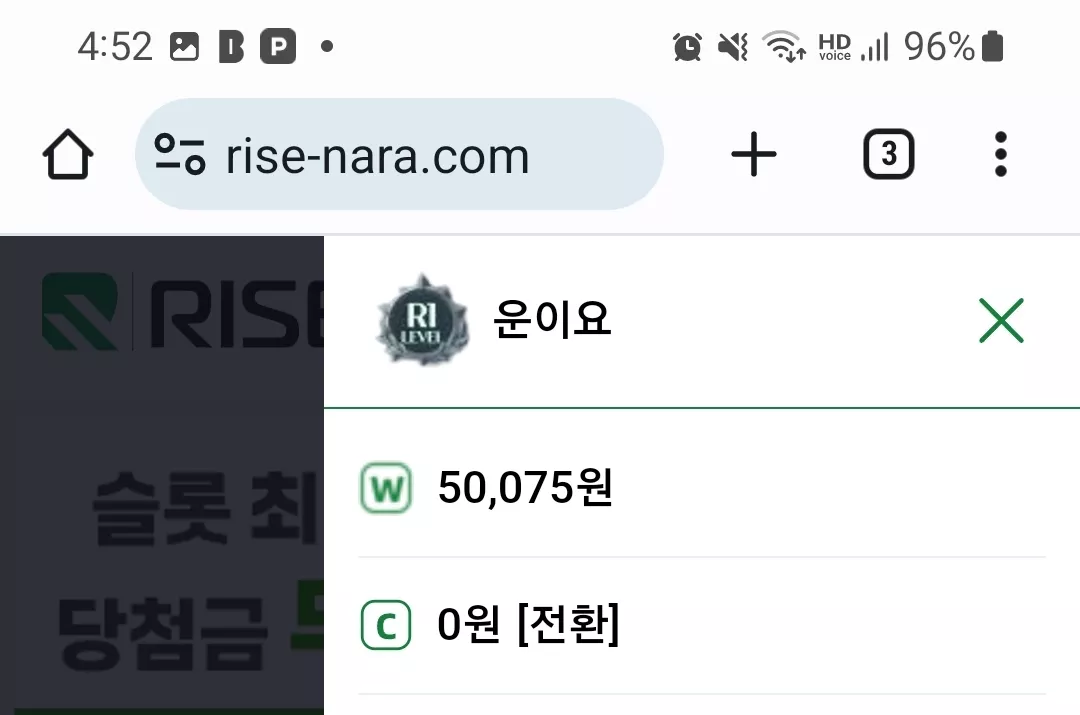Tap the gallery image notification icon
Screen dimensions: 1080x715
185,47
